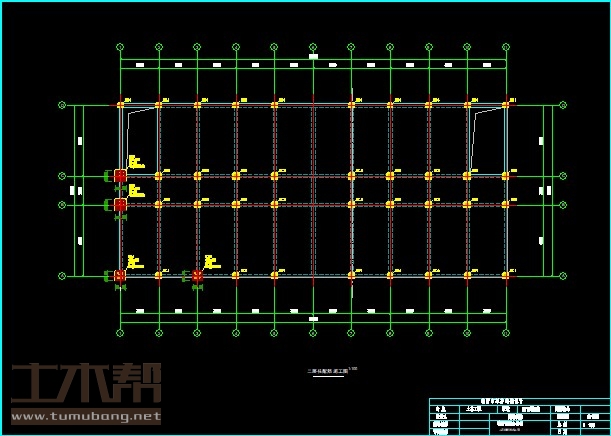Select the overall dimension label at top center
The image size is (611, 436).
pyautogui.click(x=313, y=57)
